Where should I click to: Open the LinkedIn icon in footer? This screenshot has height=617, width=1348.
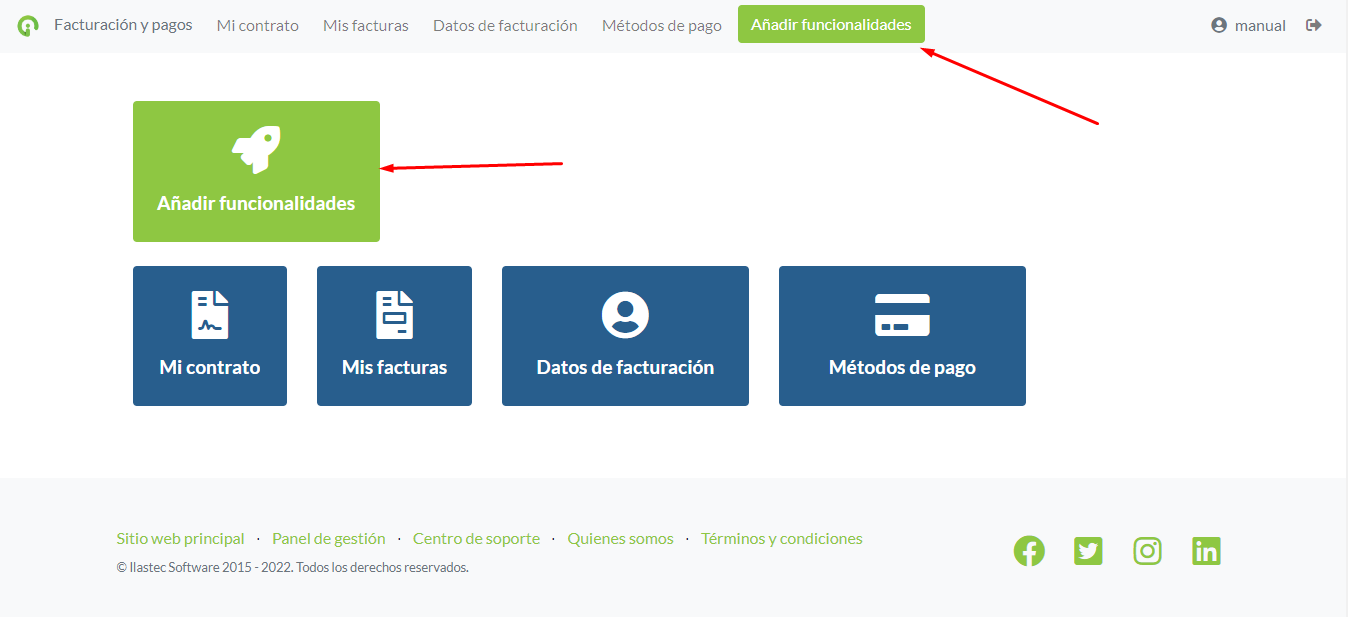[1206, 551]
